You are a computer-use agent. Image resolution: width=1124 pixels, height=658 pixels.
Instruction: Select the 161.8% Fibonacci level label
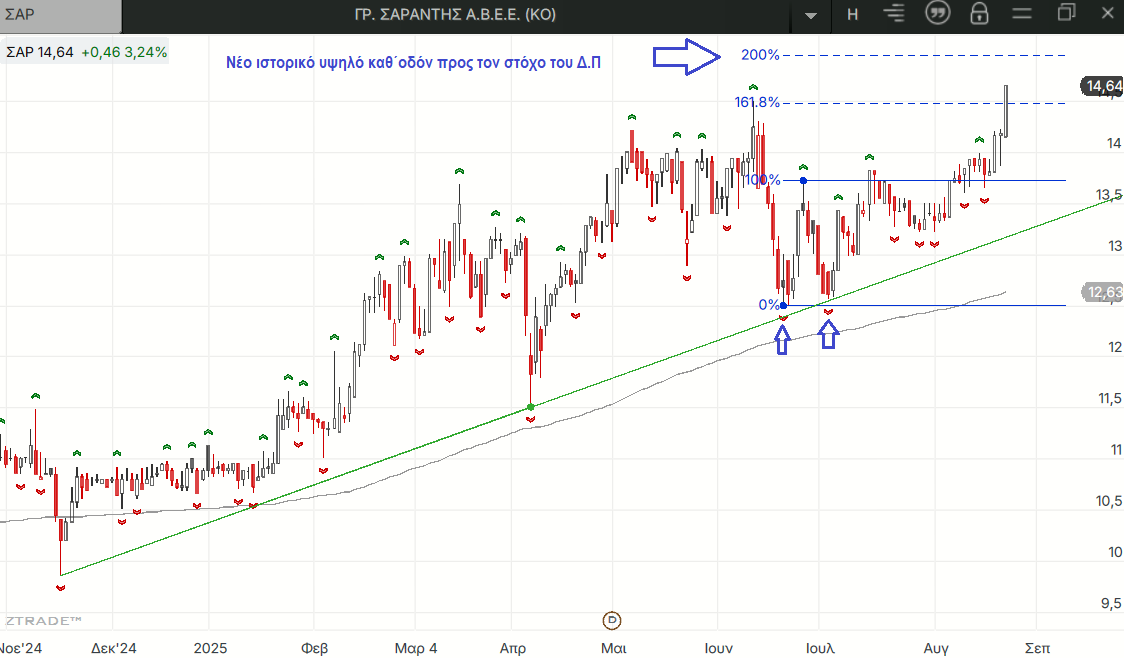[x=757, y=102]
